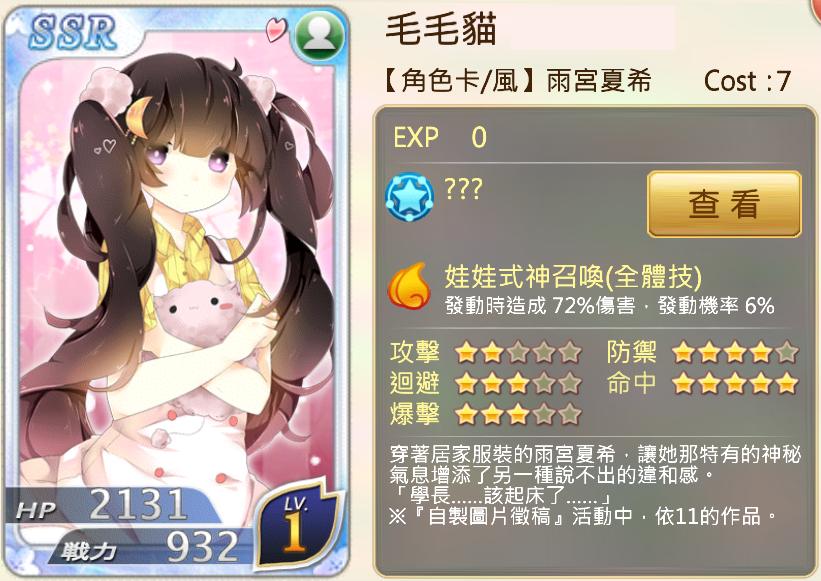Click the skill name 娃娃式神召喚(全體技)
This screenshot has height=581, width=821.
(x=573, y=276)
